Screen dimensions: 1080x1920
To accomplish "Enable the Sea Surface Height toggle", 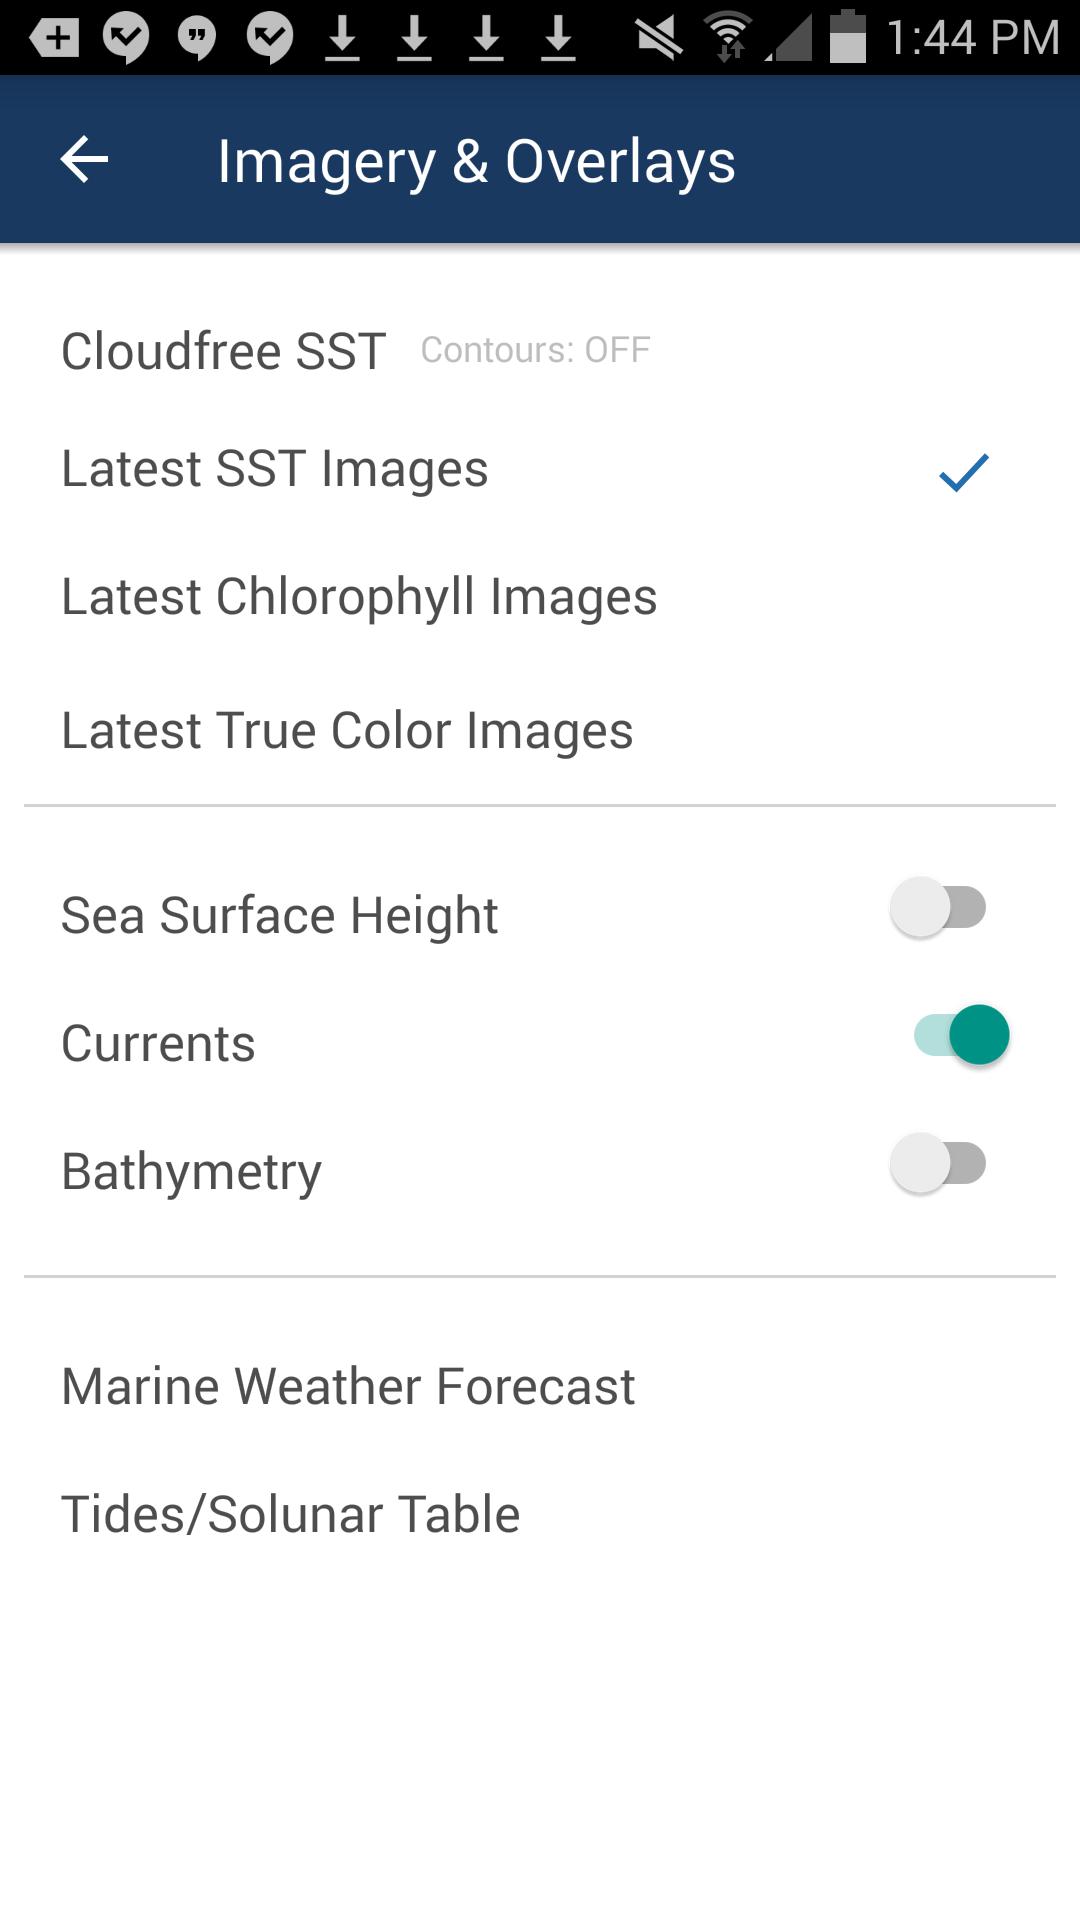I will [x=938, y=908].
